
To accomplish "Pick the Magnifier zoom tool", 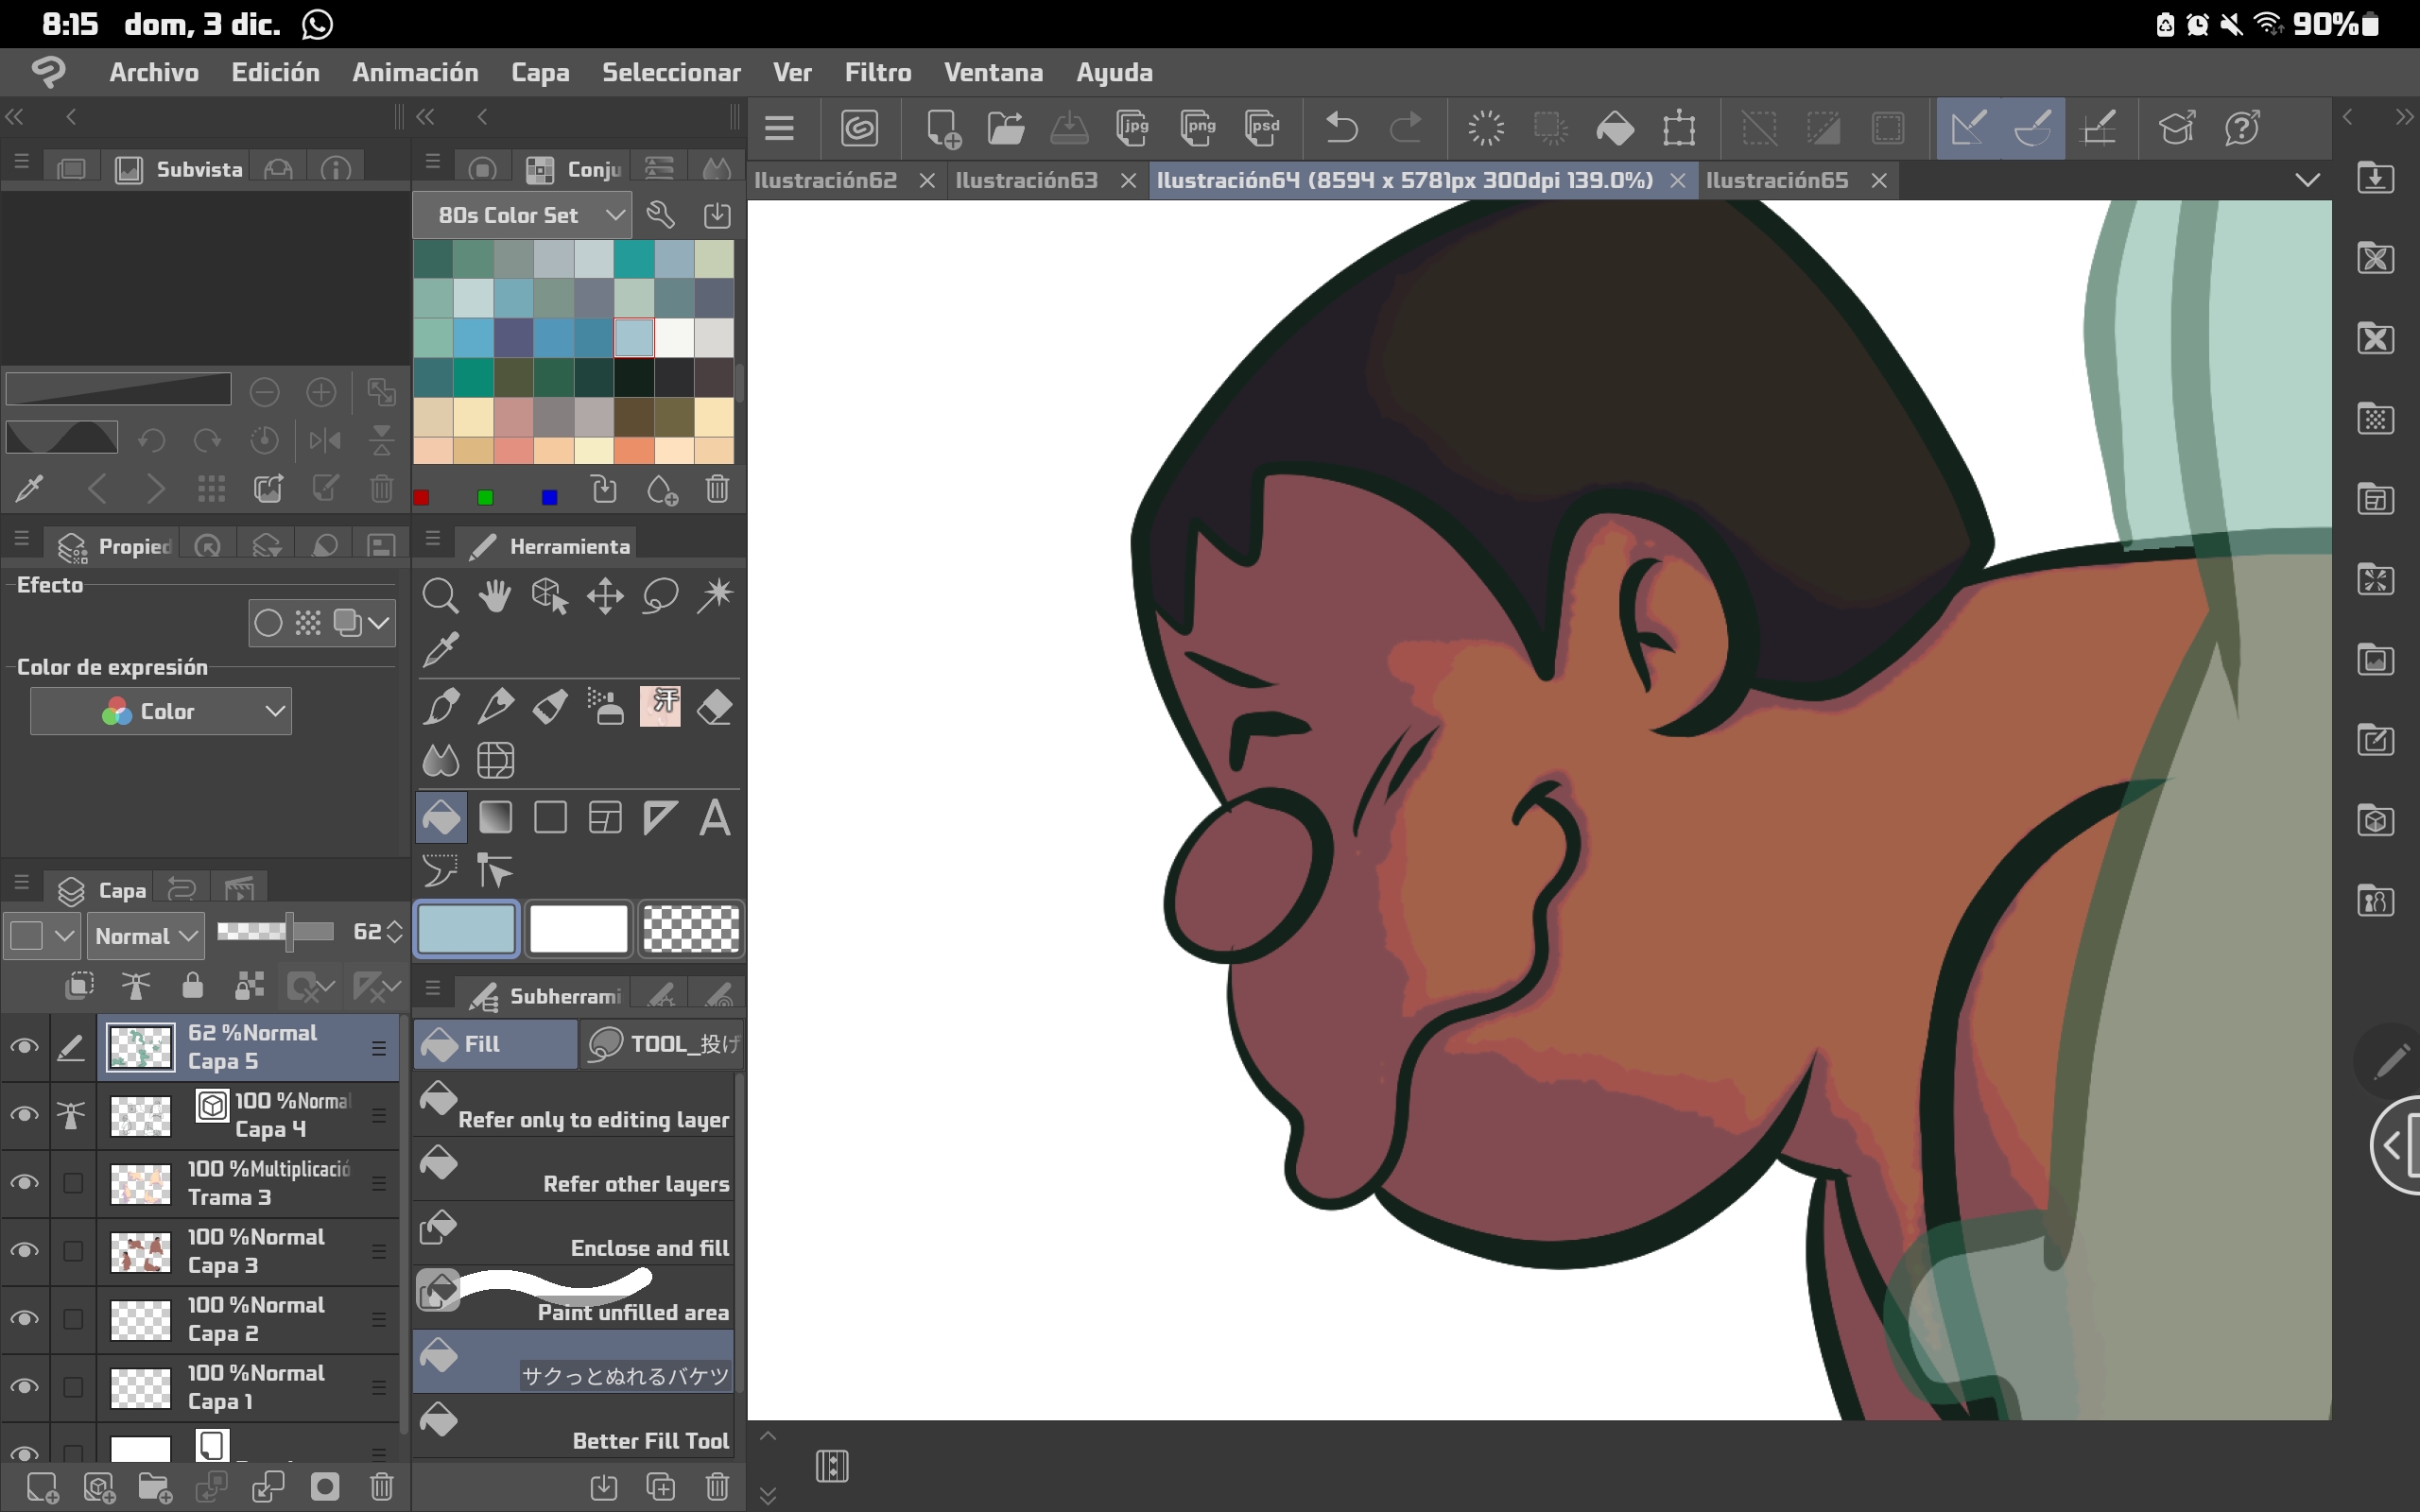I will click(x=440, y=597).
